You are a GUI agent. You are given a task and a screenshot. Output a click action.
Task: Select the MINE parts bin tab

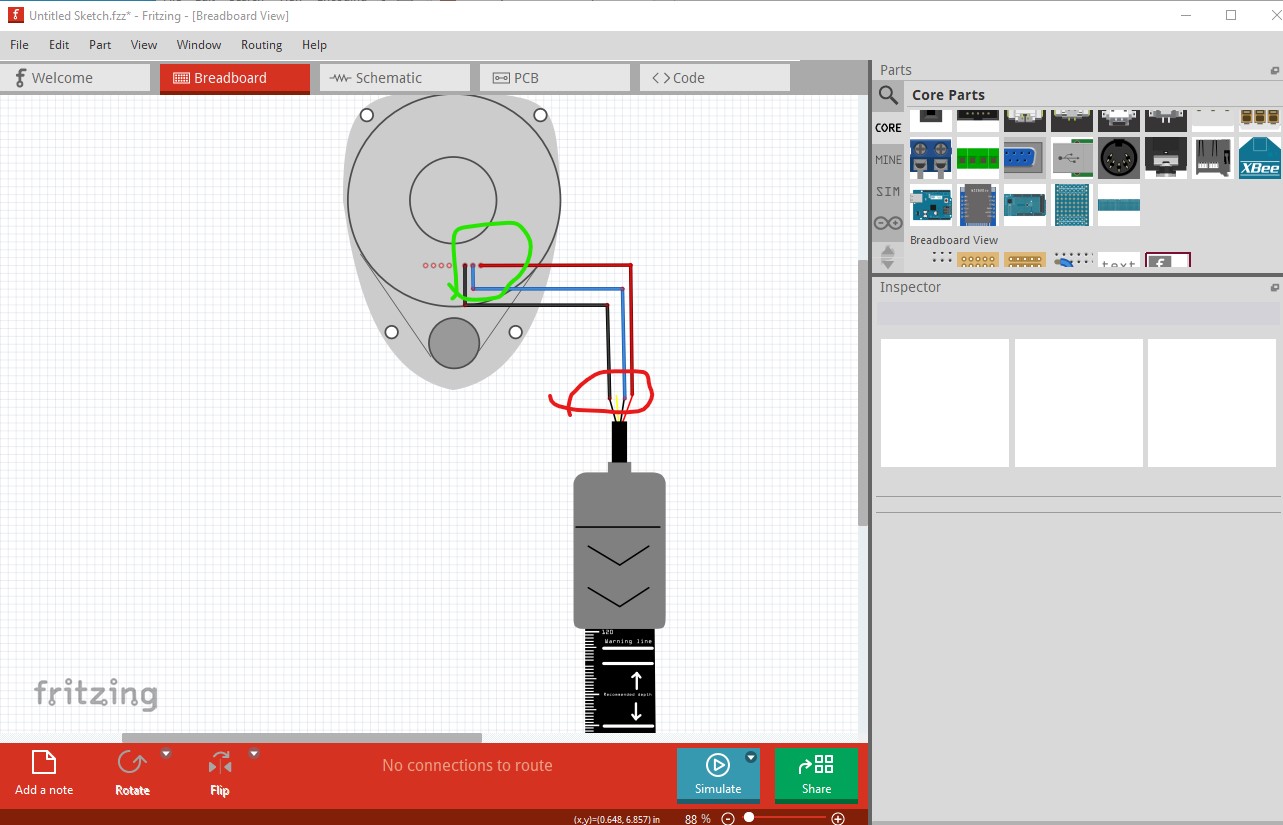coord(888,160)
